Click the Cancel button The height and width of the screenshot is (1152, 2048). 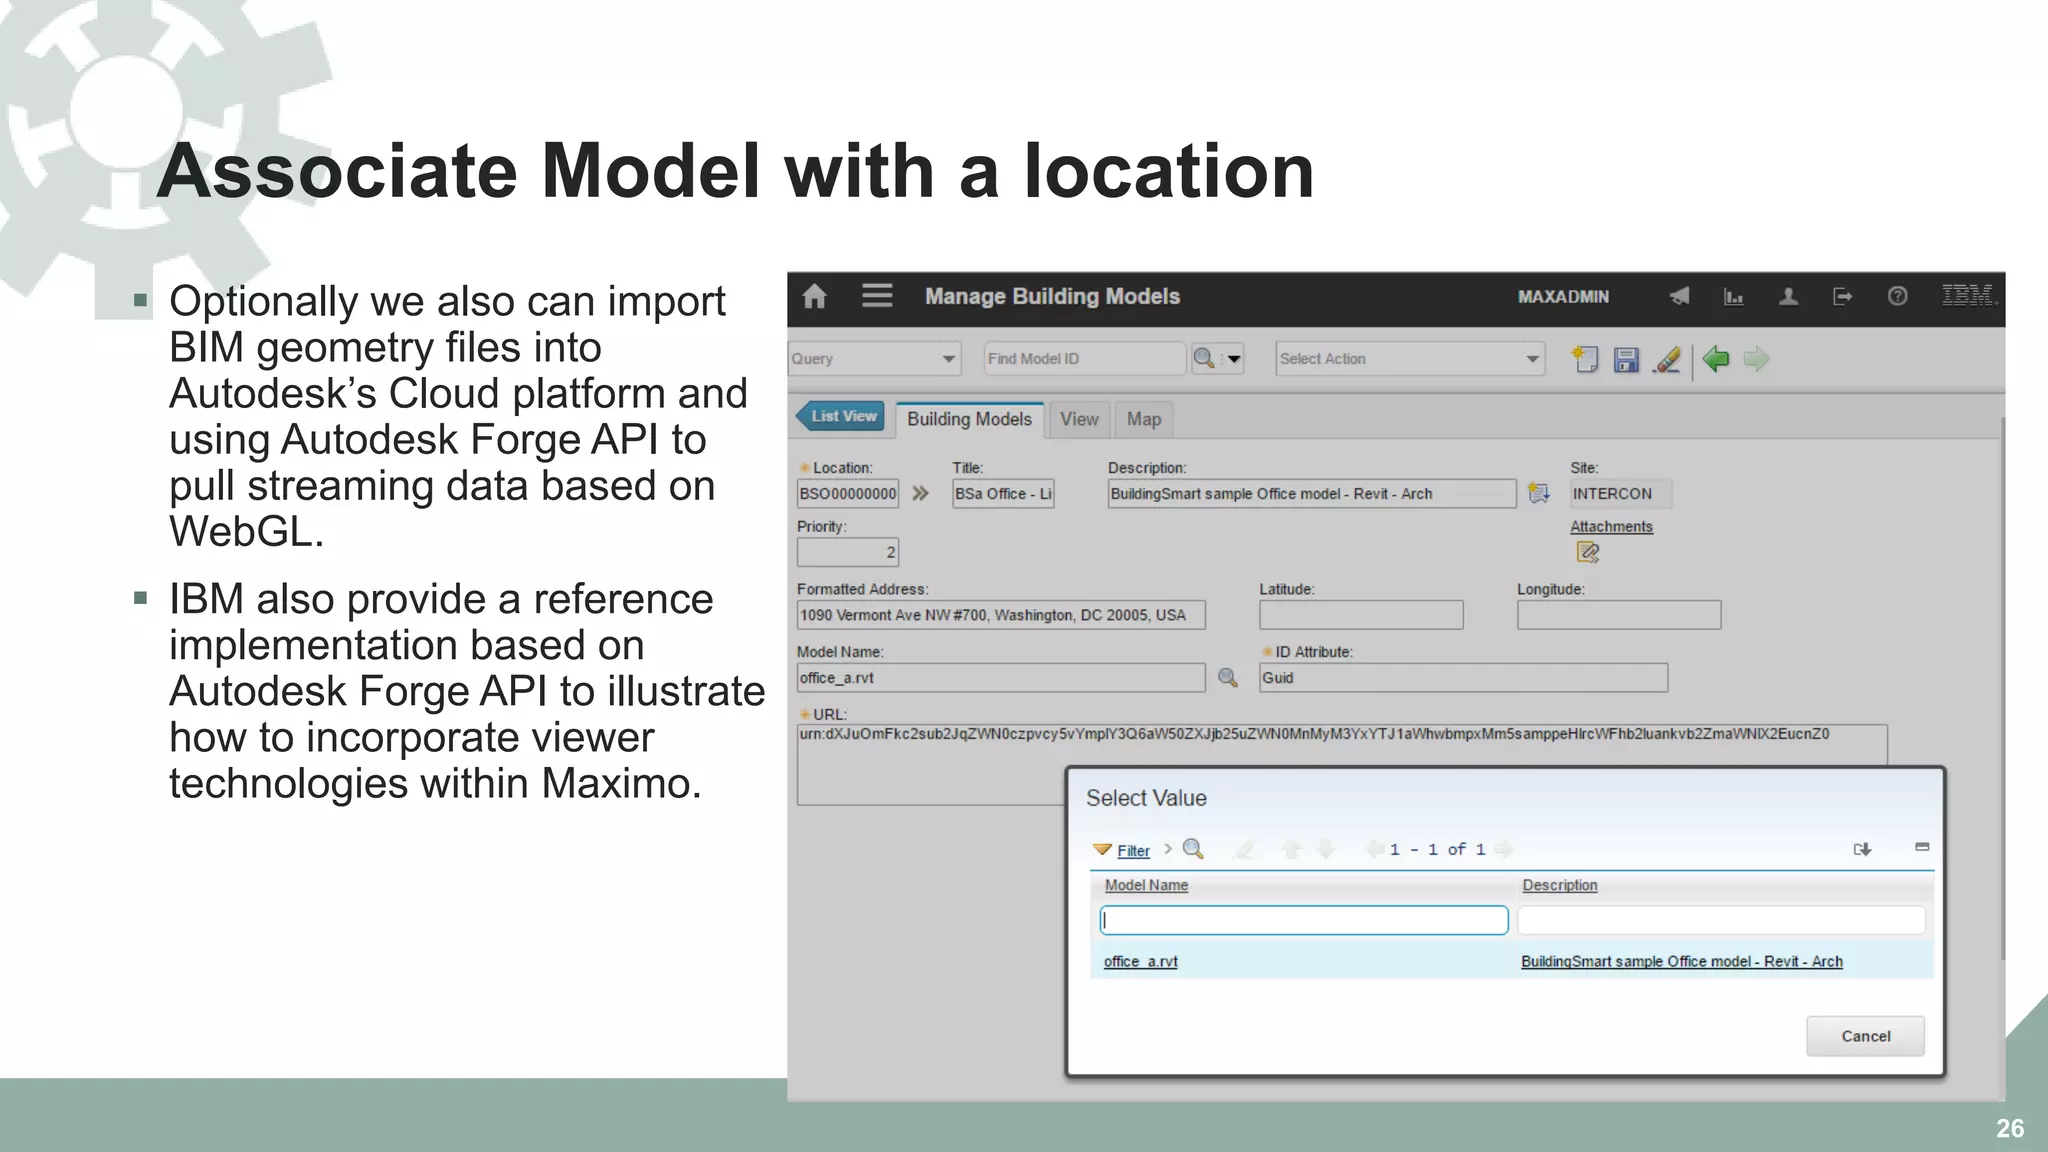1865,1036
